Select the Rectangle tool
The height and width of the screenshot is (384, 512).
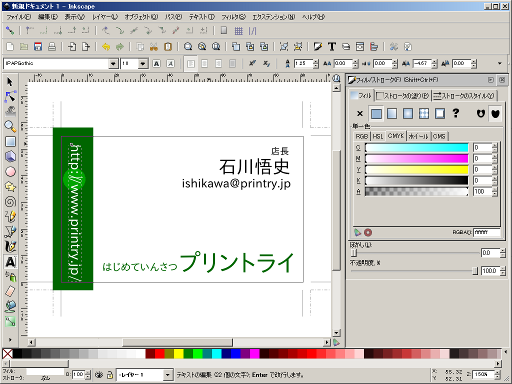(x=10, y=142)
